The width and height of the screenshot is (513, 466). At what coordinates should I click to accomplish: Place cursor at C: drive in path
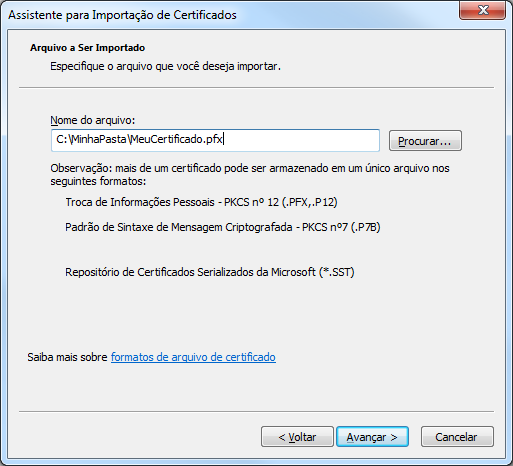[62, 139]
